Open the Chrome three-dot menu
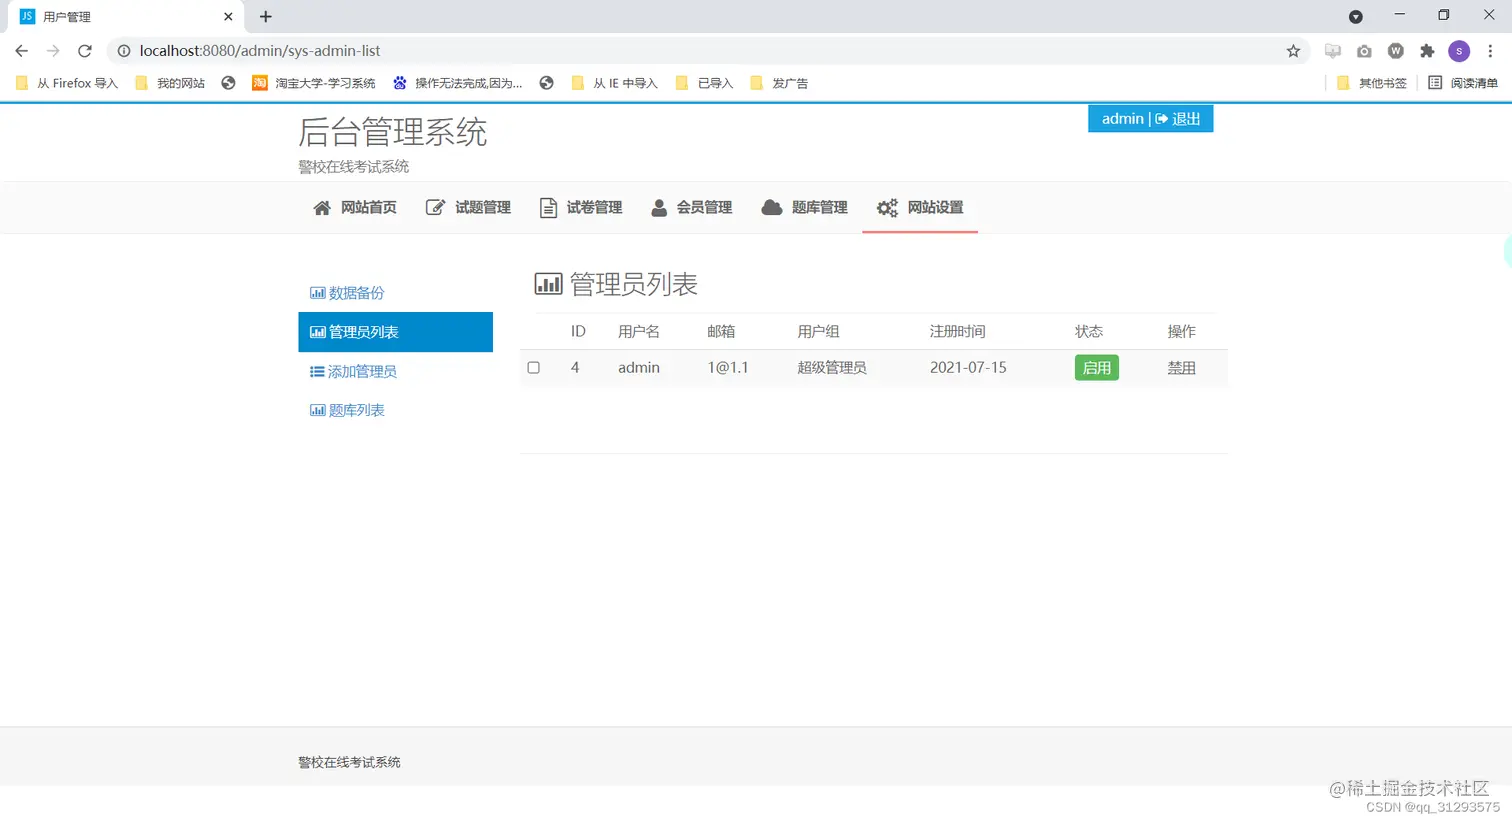Viewport: 1512px width, 821px height. [1490, 51]
